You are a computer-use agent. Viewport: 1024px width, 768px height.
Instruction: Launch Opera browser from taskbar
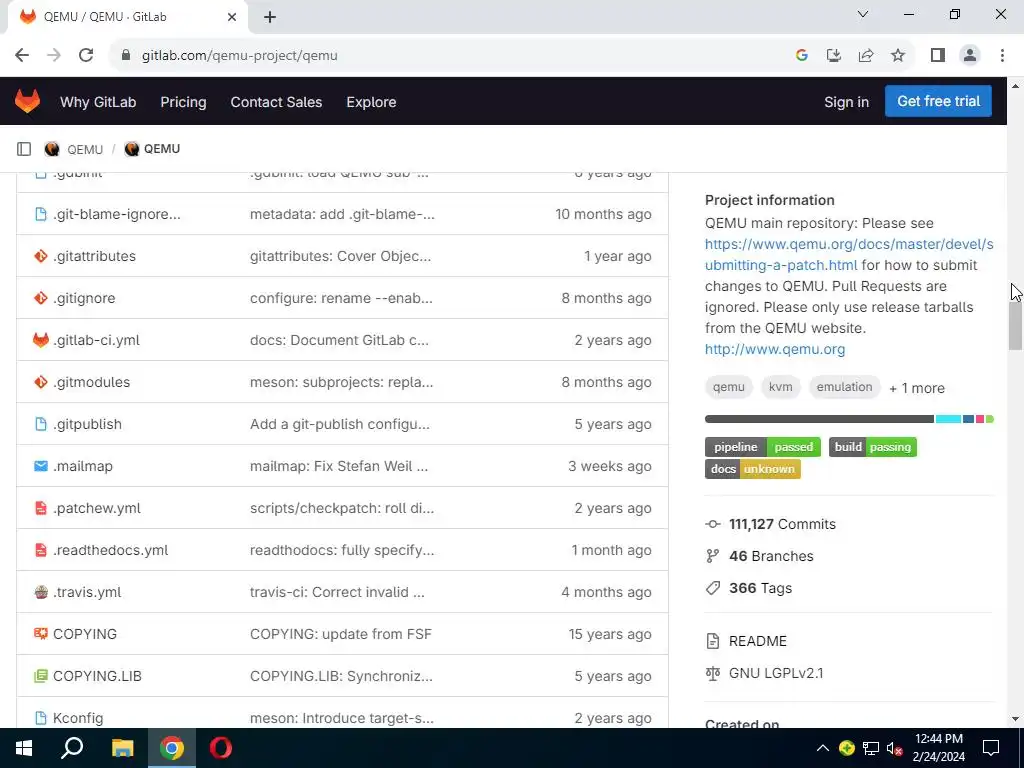(221, 748)
